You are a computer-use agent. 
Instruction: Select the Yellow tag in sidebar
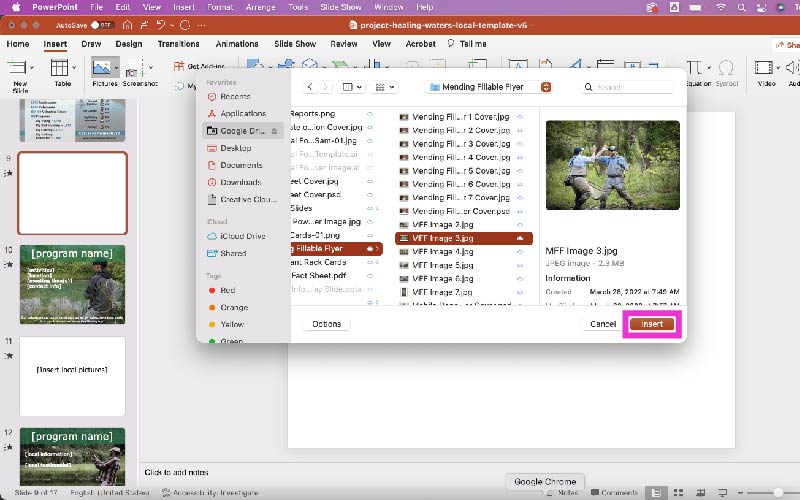[x=227, y=324]
